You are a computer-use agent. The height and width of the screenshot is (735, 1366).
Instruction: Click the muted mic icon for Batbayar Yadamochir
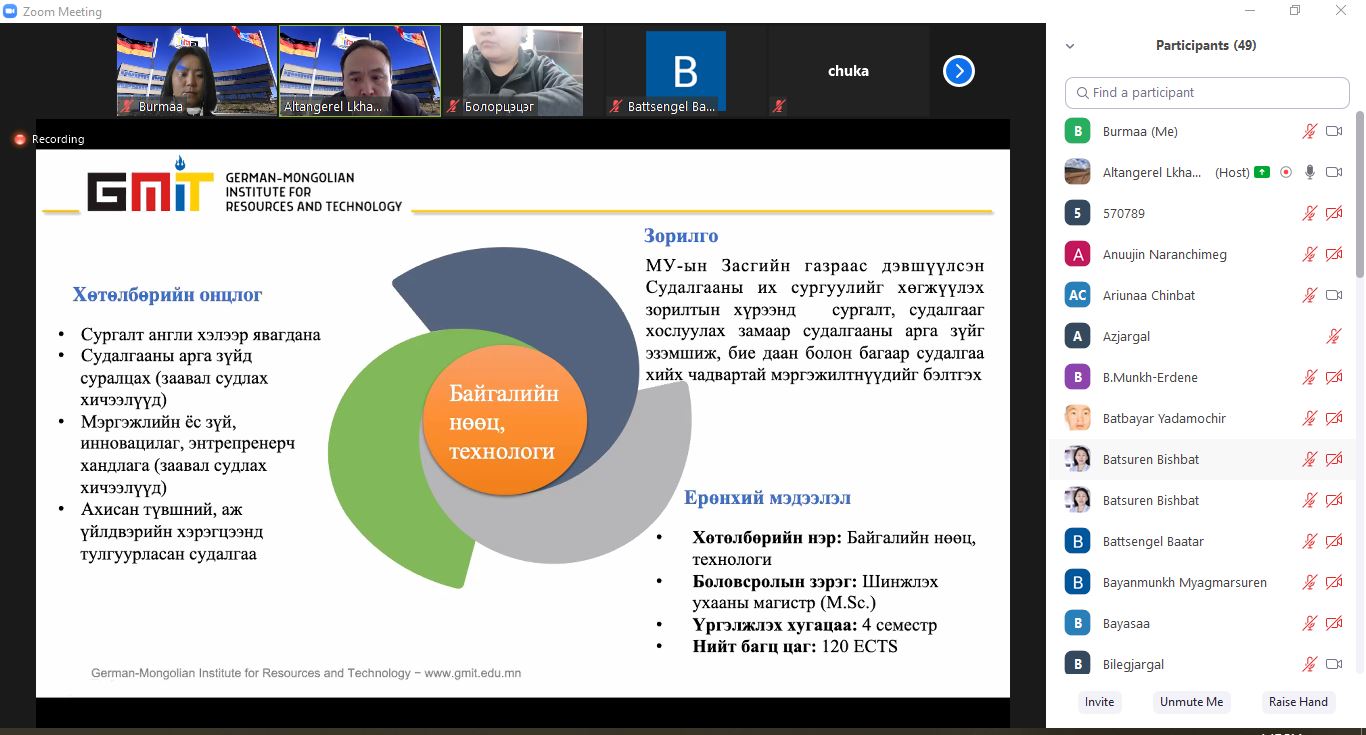coord(1309,418)
